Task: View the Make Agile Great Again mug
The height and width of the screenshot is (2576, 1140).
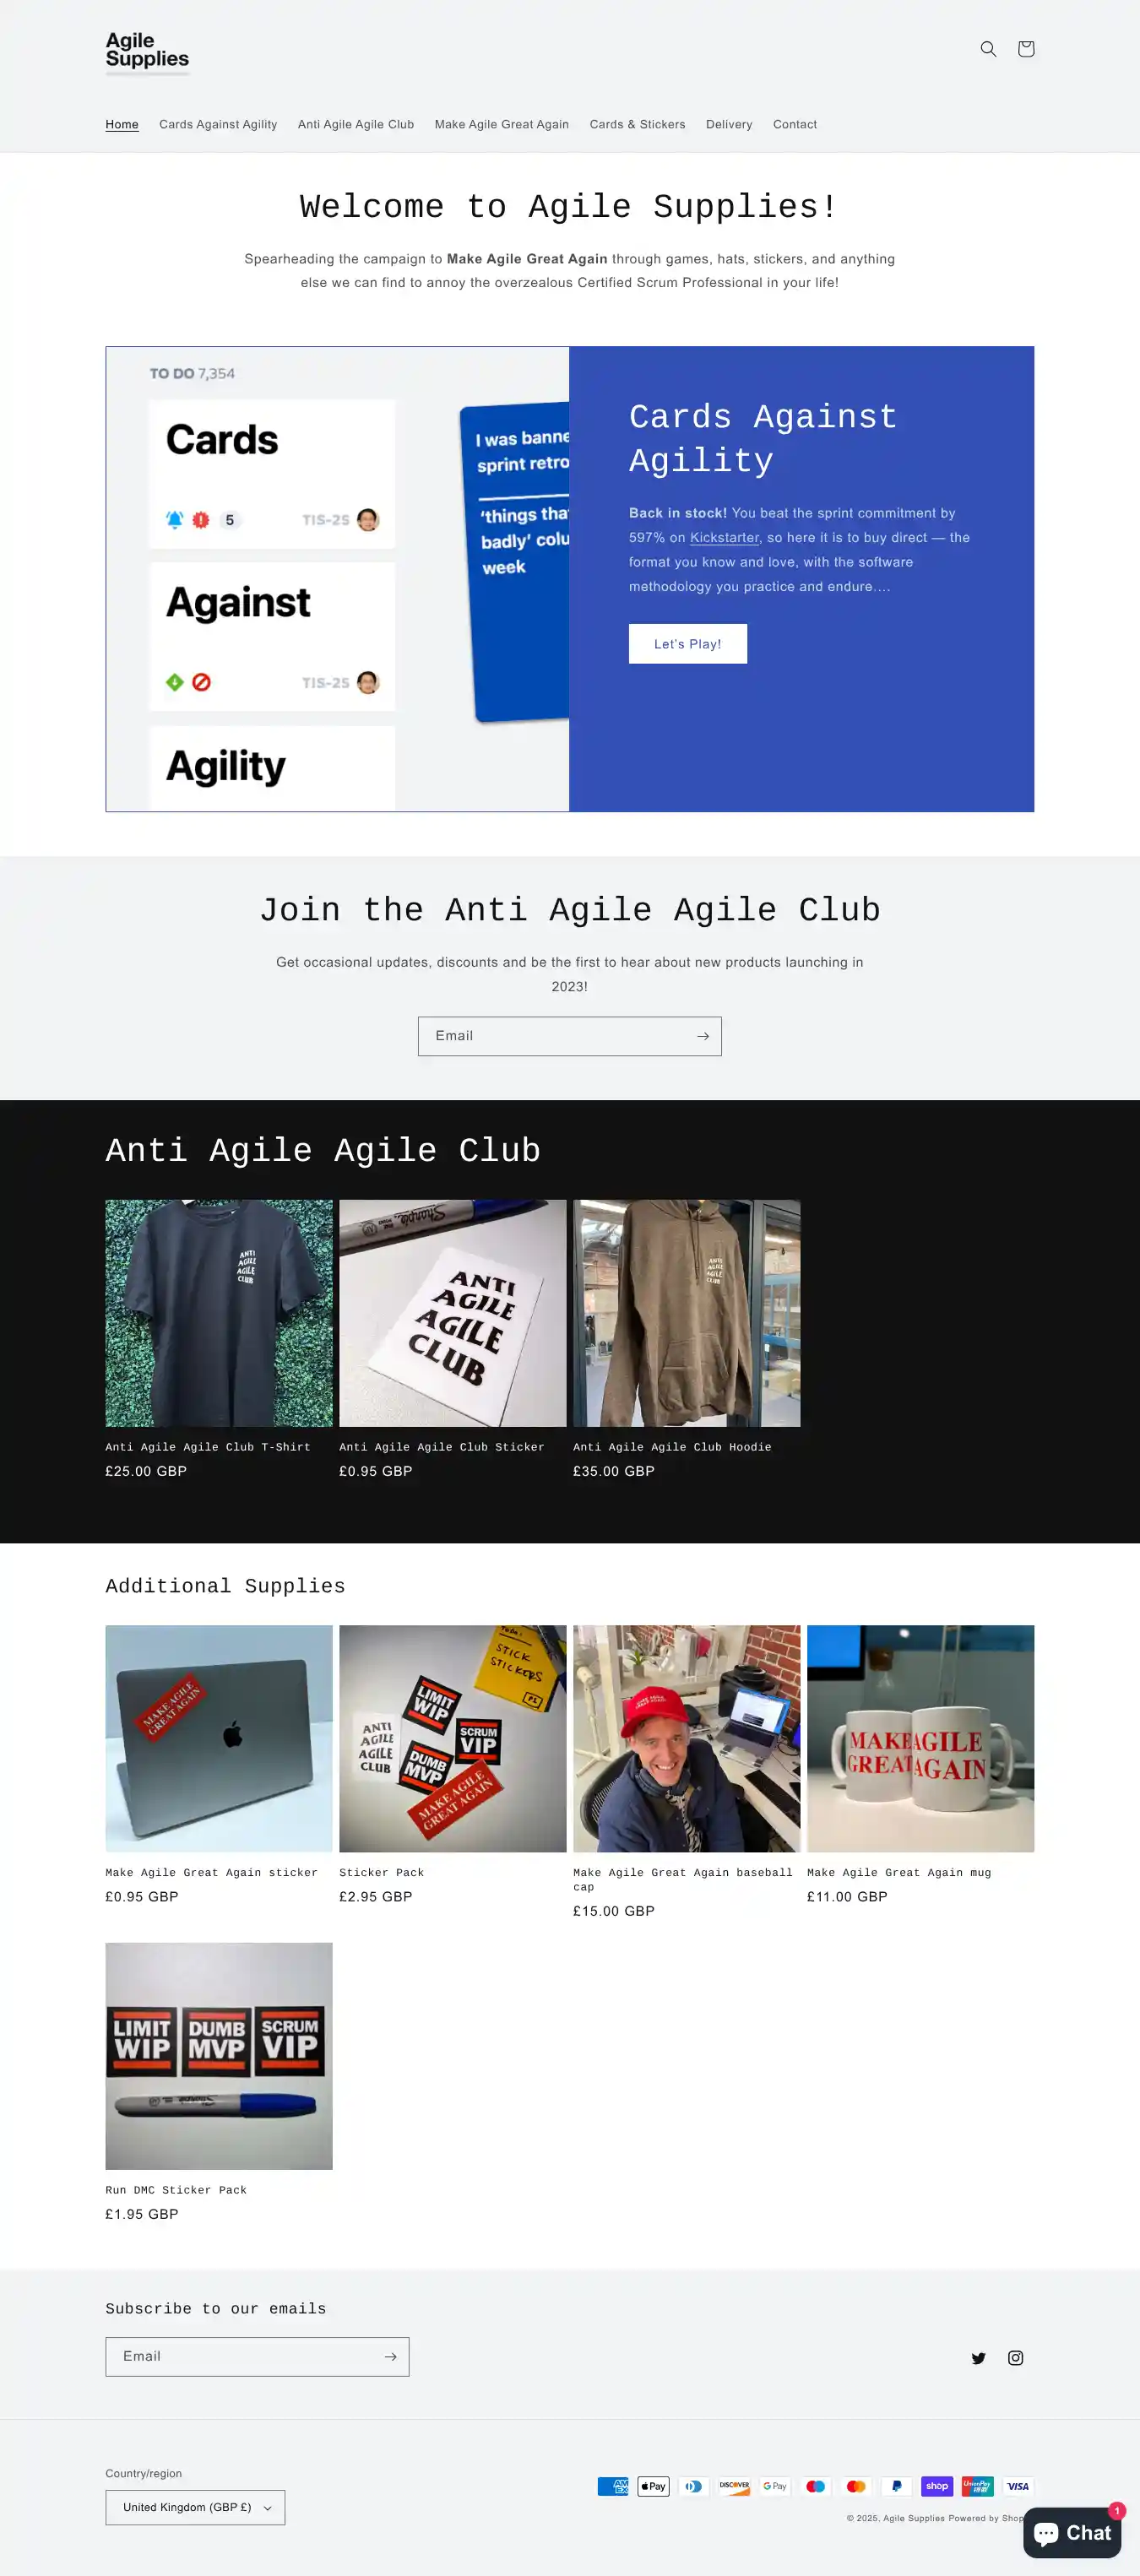Action: [x=920, y=1739]
